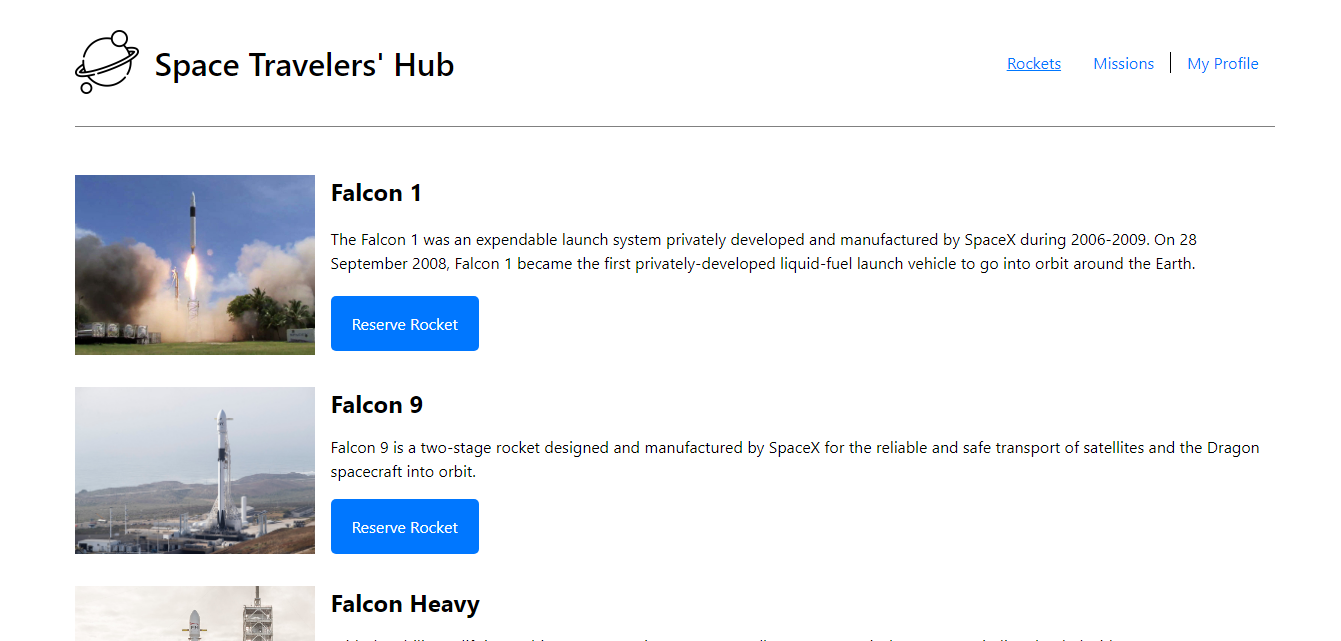Click the Falcon 1 launch photo
Screen dimensions: 1341x641
coord(195,265)
